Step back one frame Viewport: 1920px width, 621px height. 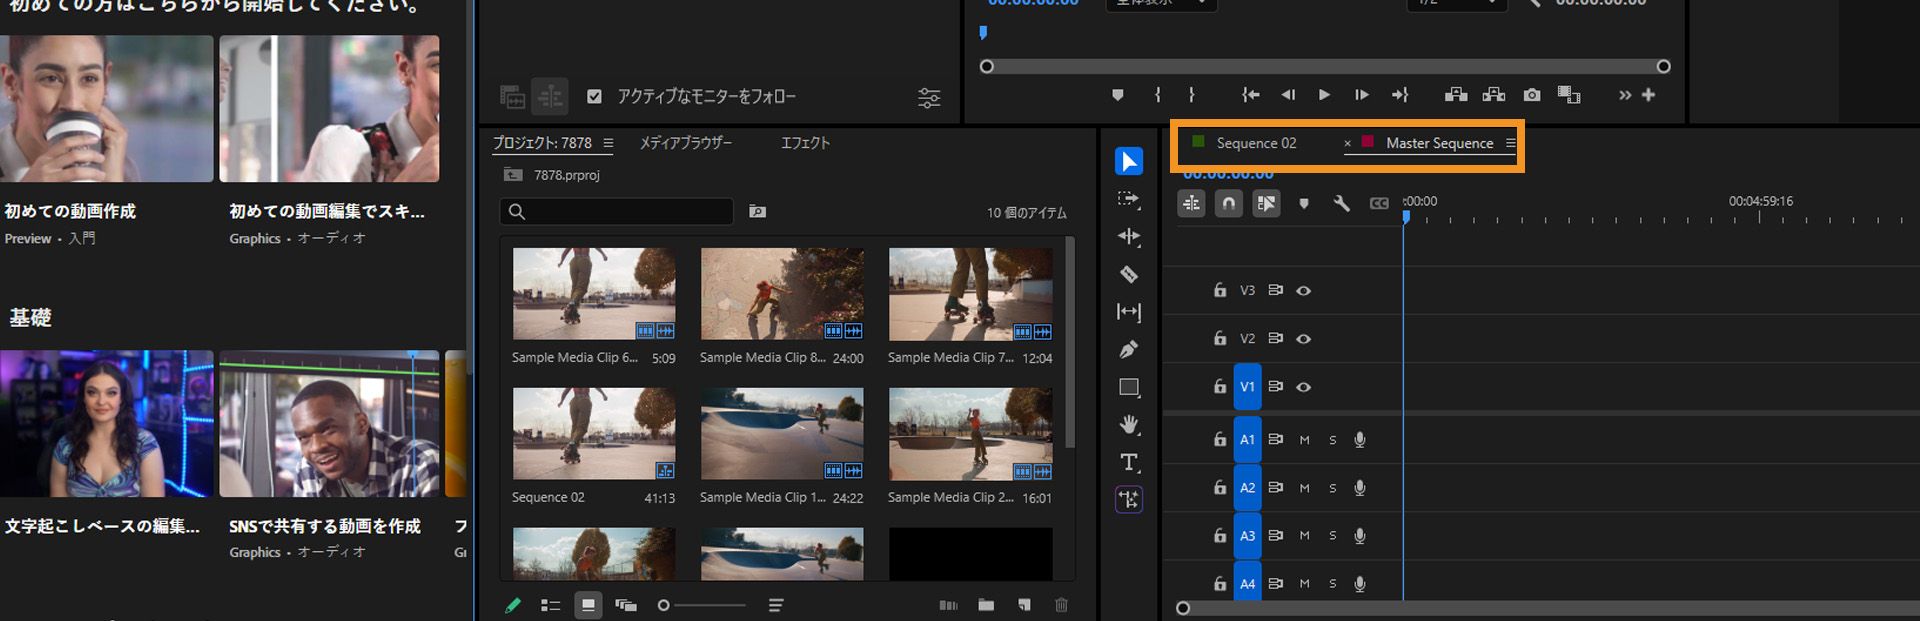pyautogui.click(x=1288, y=95)
